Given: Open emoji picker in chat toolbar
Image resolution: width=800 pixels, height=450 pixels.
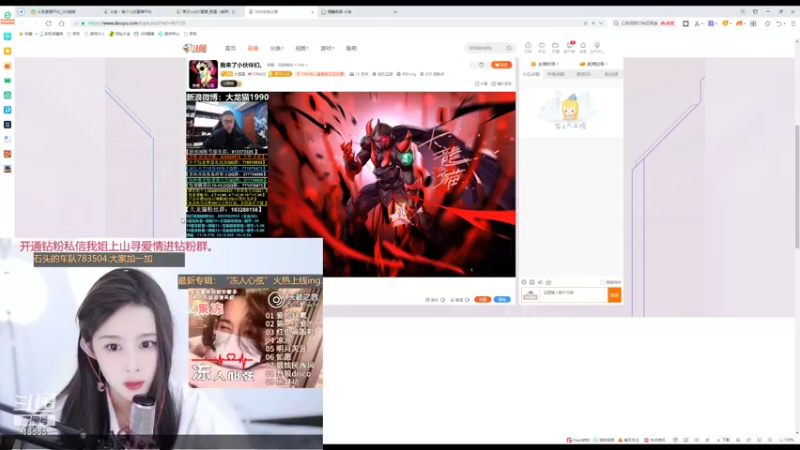Looking at the screenshot, I should (x=524, y=282).
